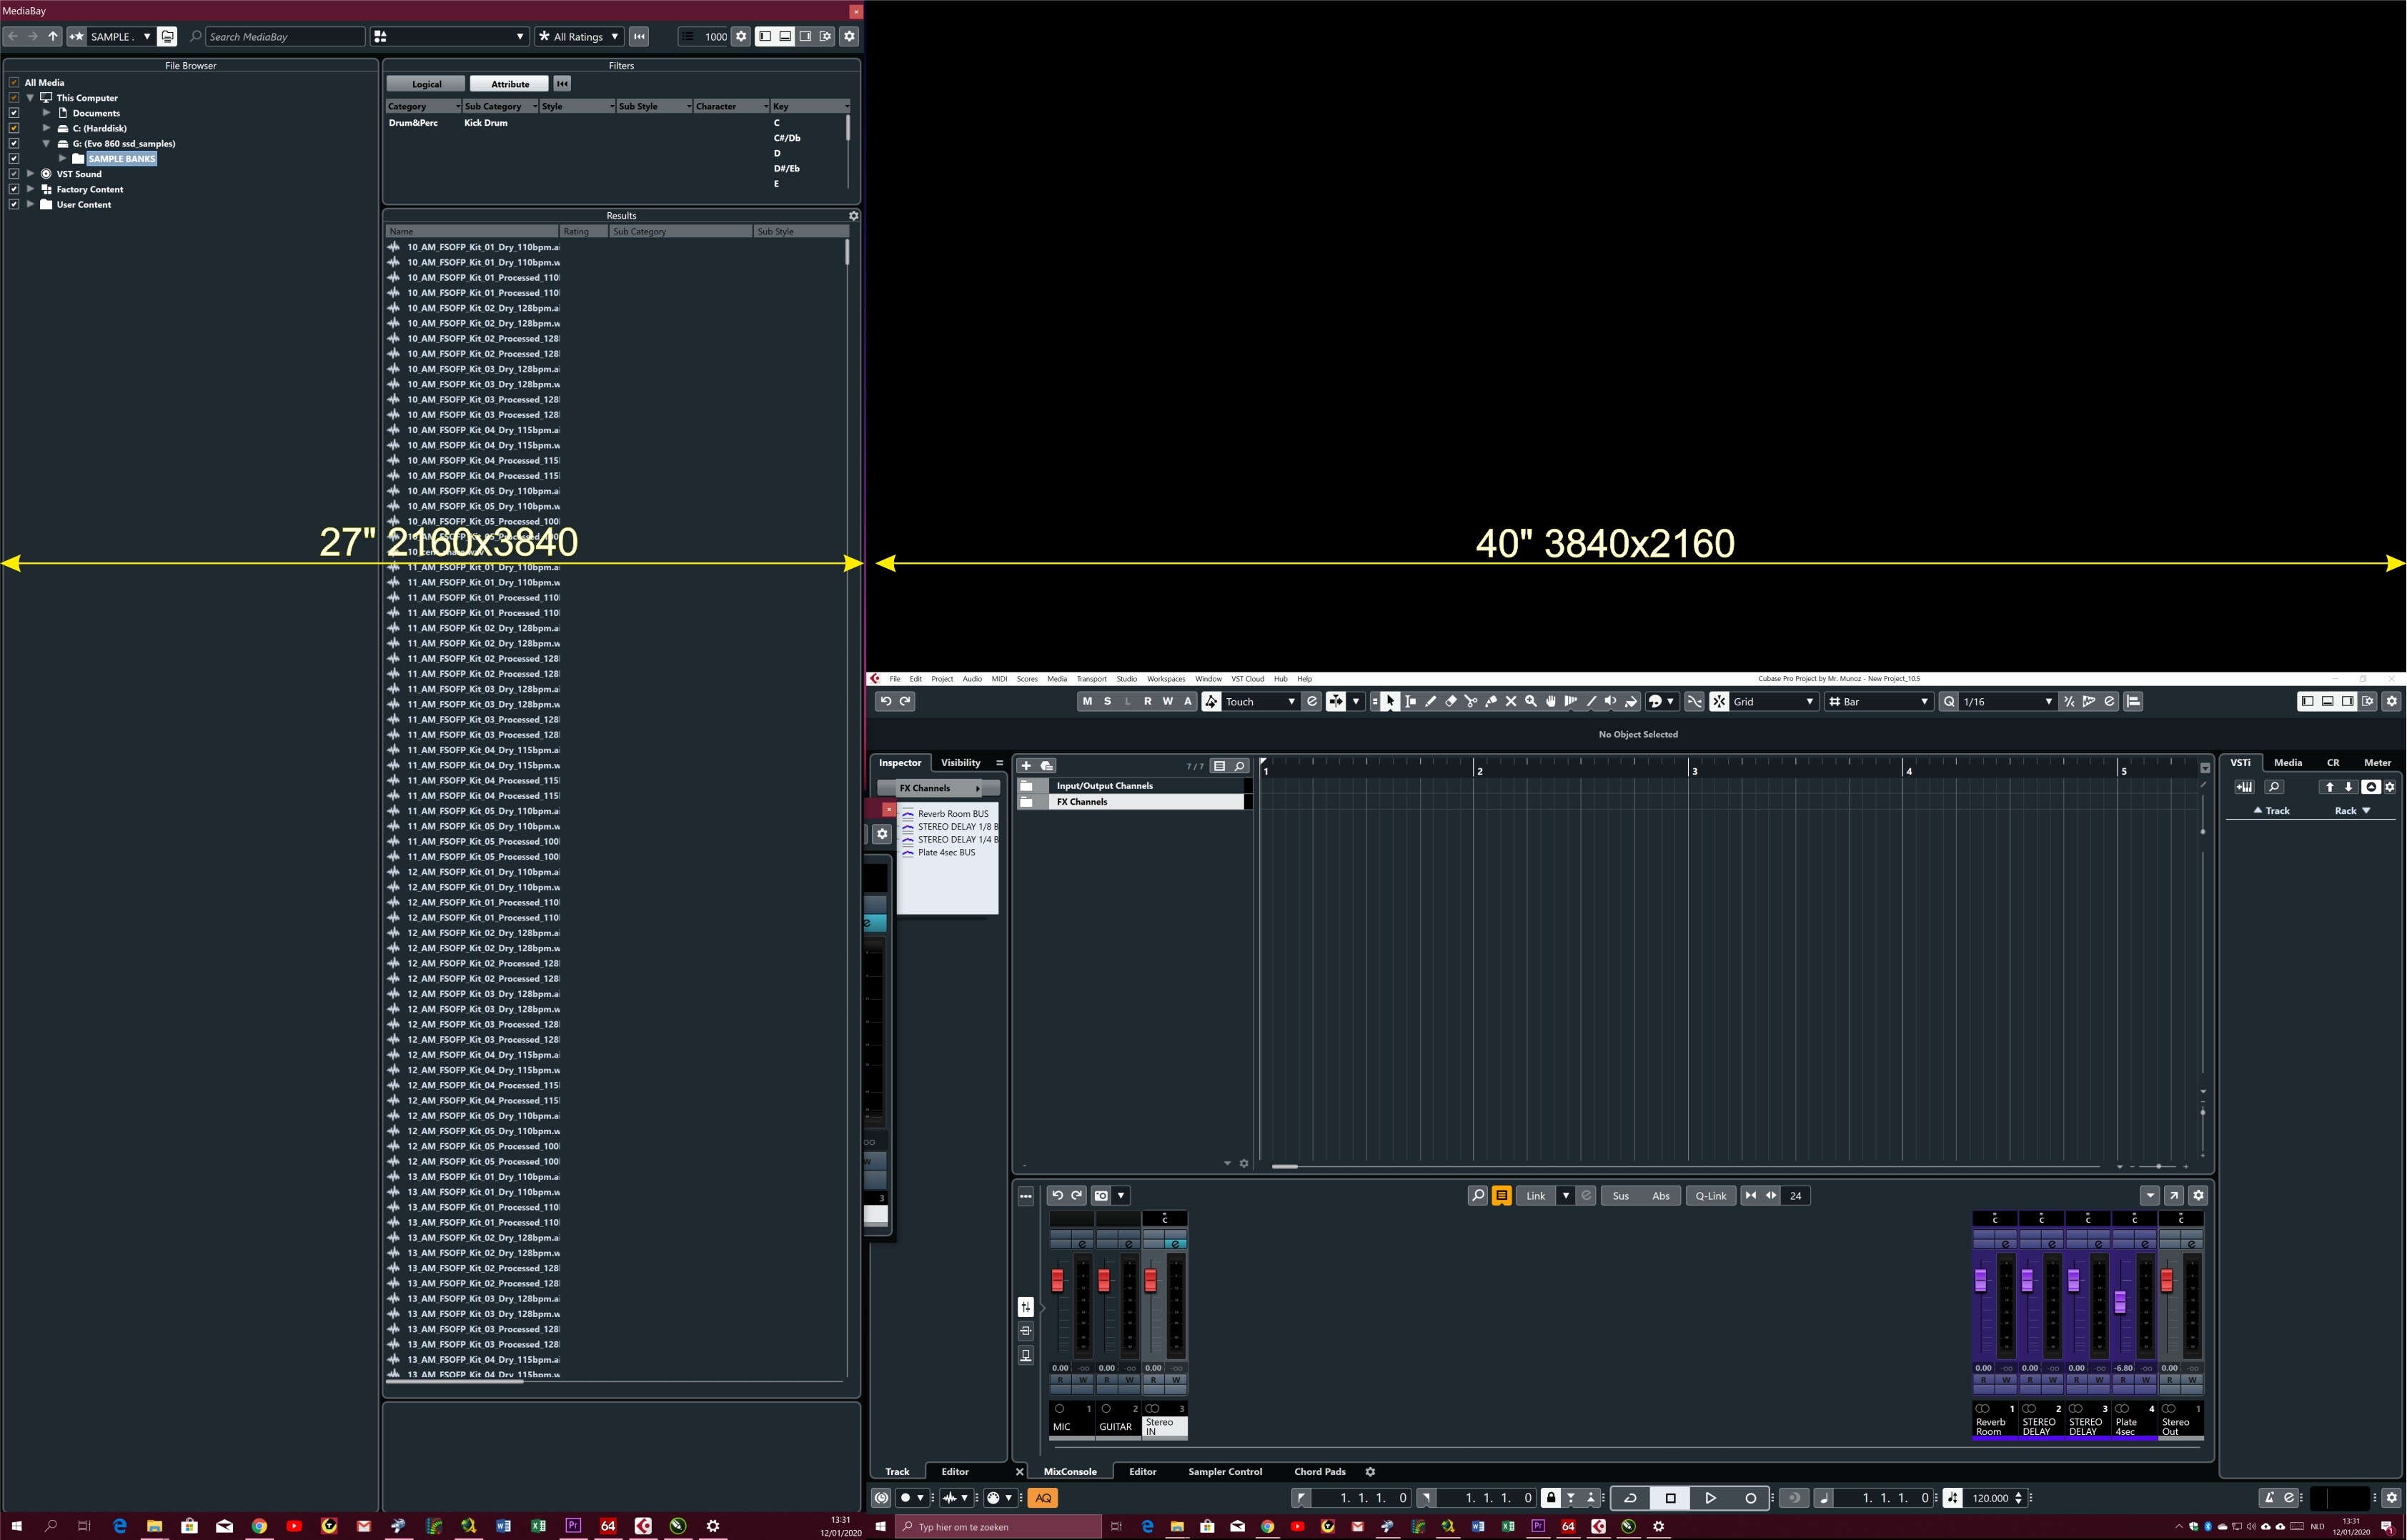The width and height of the screenshot is (2407, 1540).
Task: Uncheck the Factory Content checkbox
Action: pyautogui.click(x=14, y=189)
